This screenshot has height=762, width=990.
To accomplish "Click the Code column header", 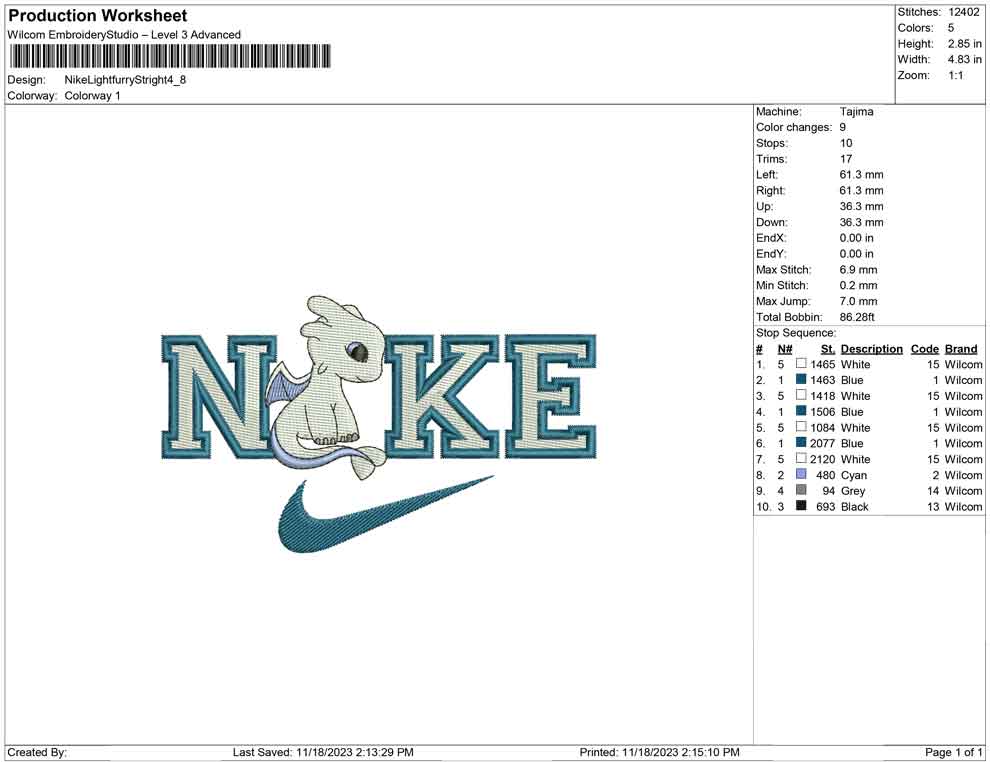I will click(x=925, y=348).
